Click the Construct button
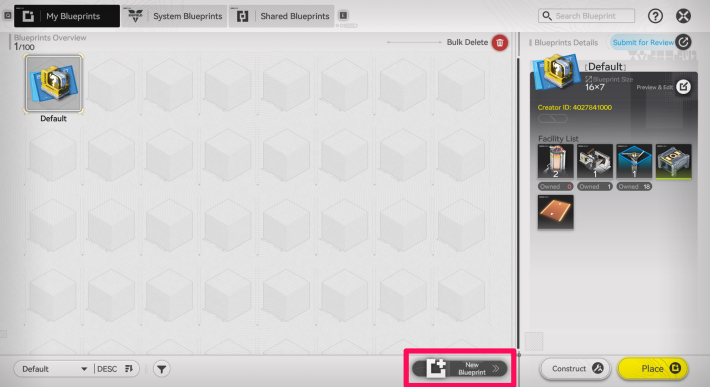Image resolution: width=710 pixels, height=387 pixels. click(x=576, y=368)
